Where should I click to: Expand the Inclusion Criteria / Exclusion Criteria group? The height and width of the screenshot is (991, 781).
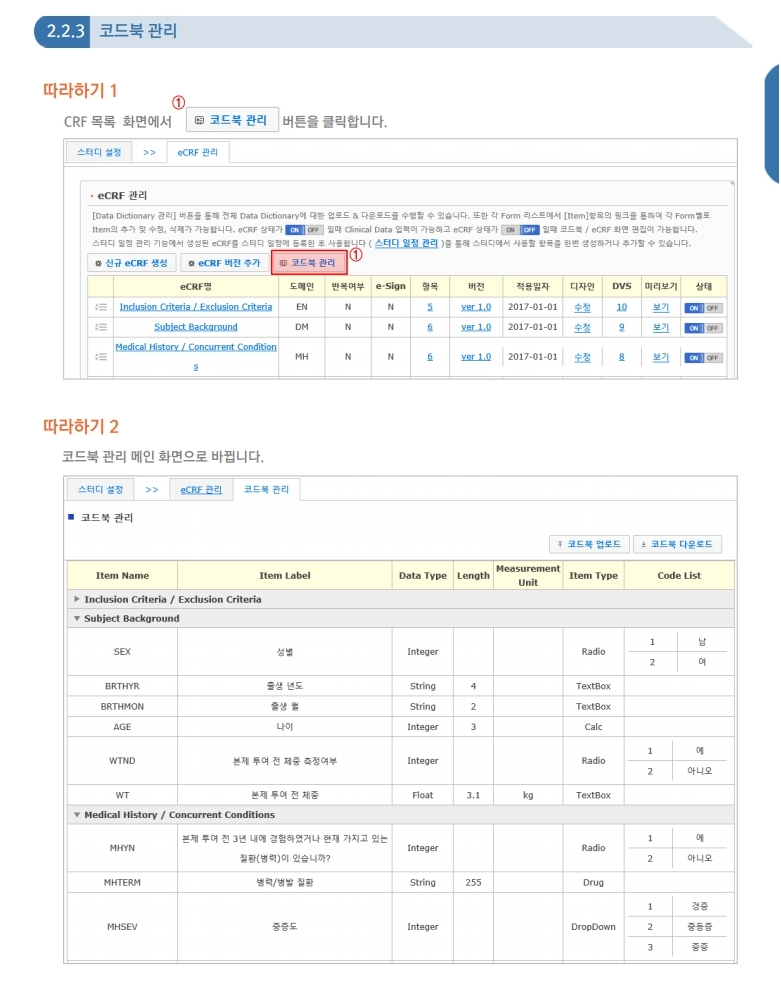pos(77,600)
